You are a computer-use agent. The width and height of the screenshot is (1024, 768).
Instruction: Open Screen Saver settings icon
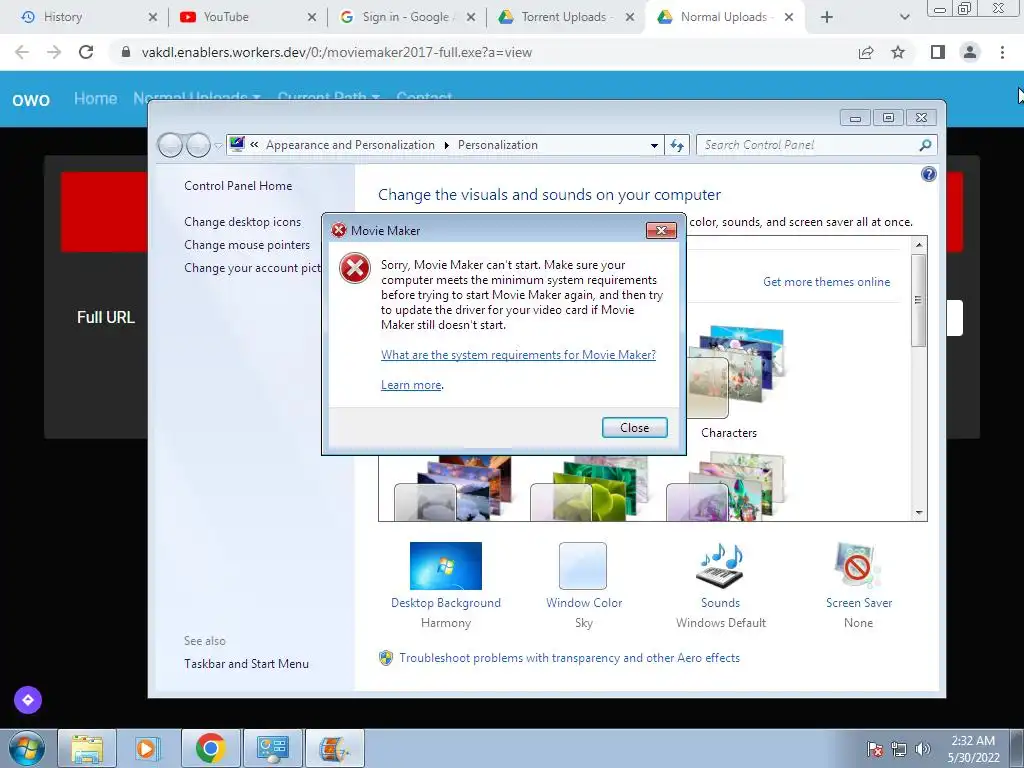pyautogui.click(x=857, y=566)
